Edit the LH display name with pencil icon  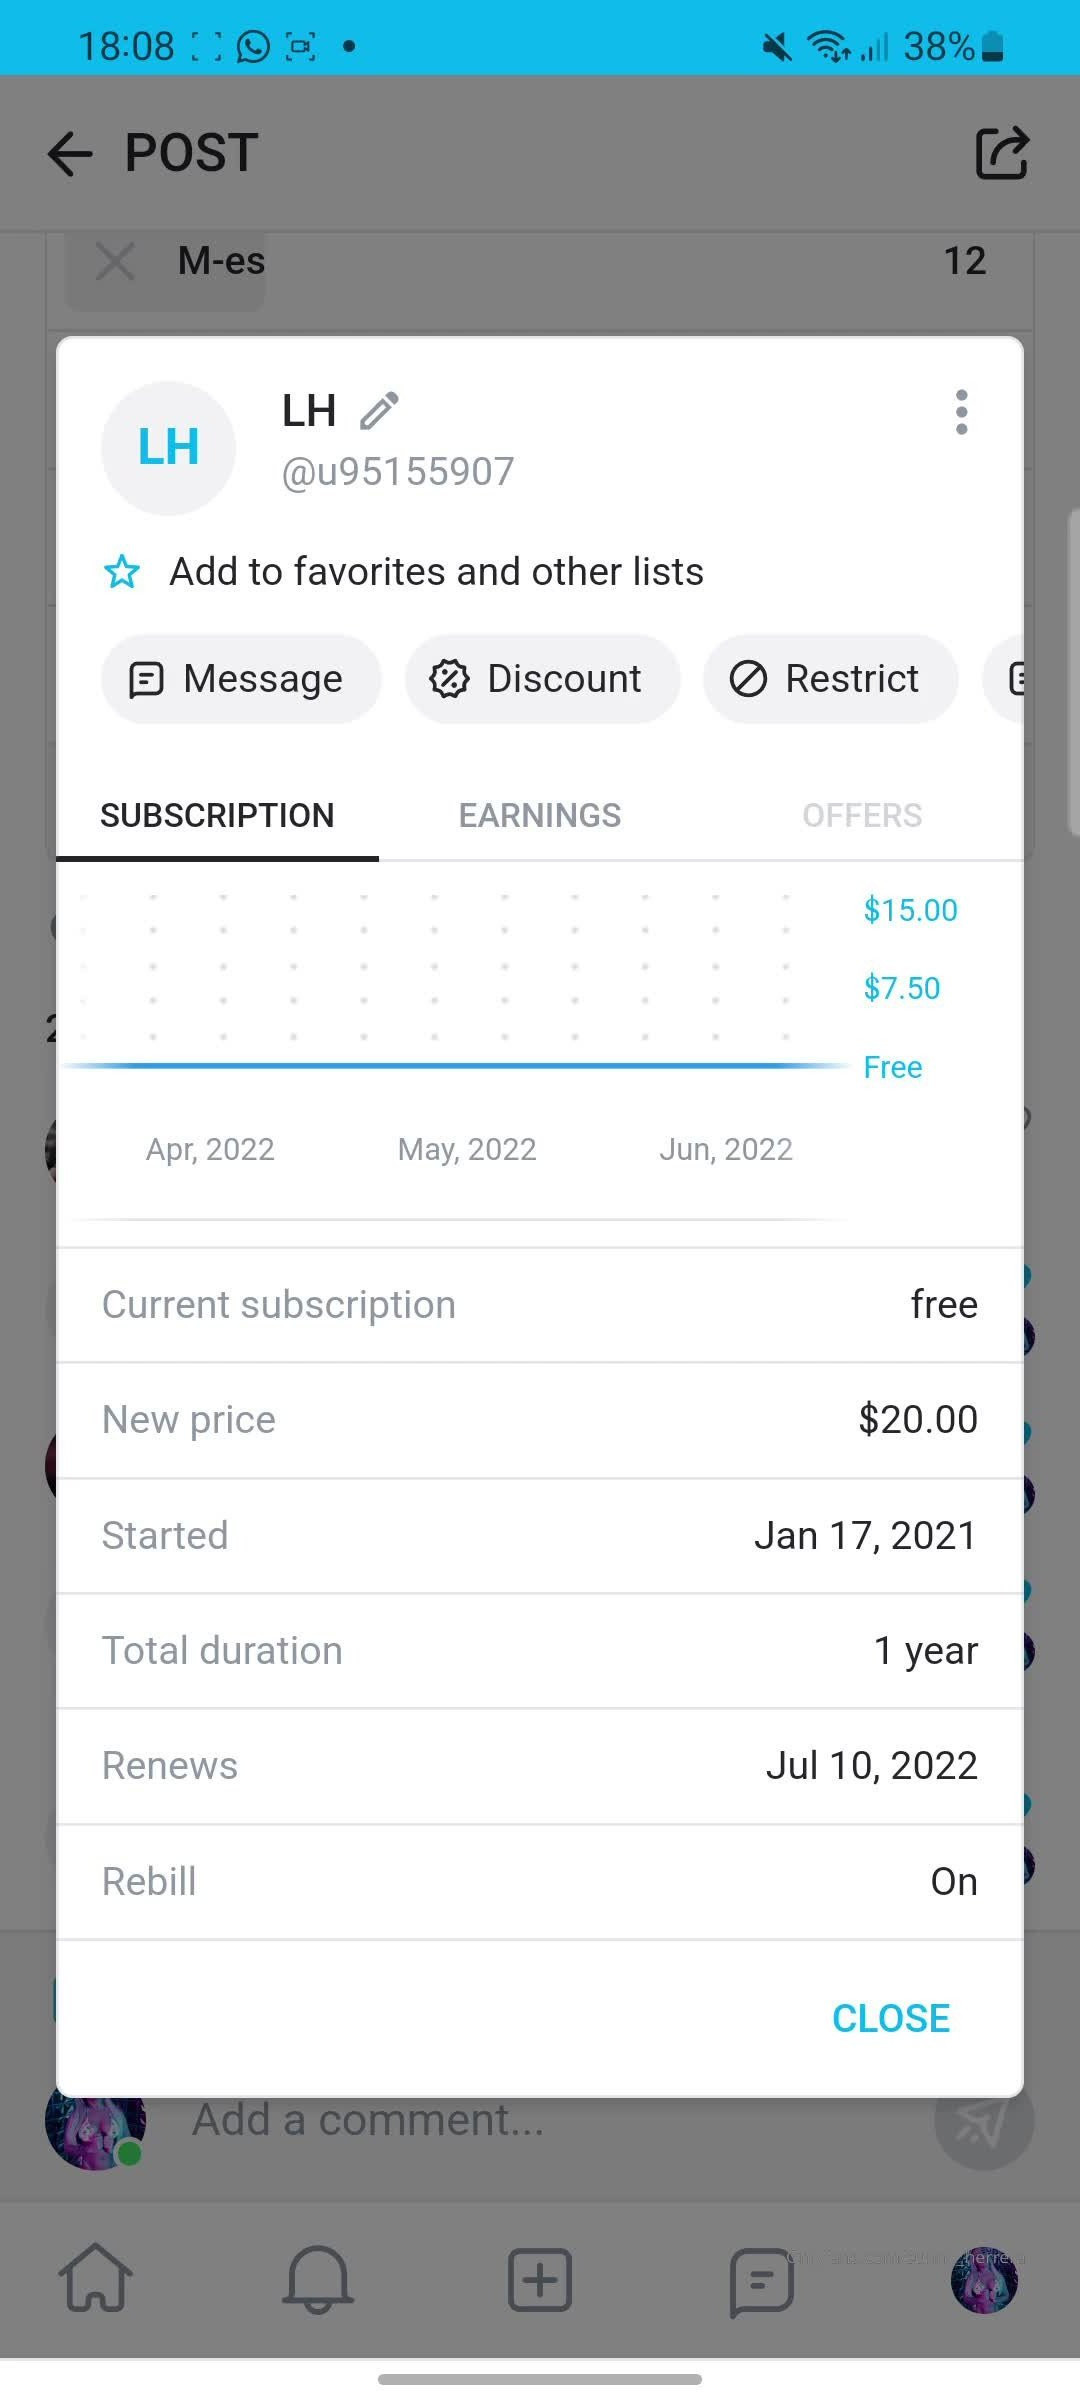point(380,411)
